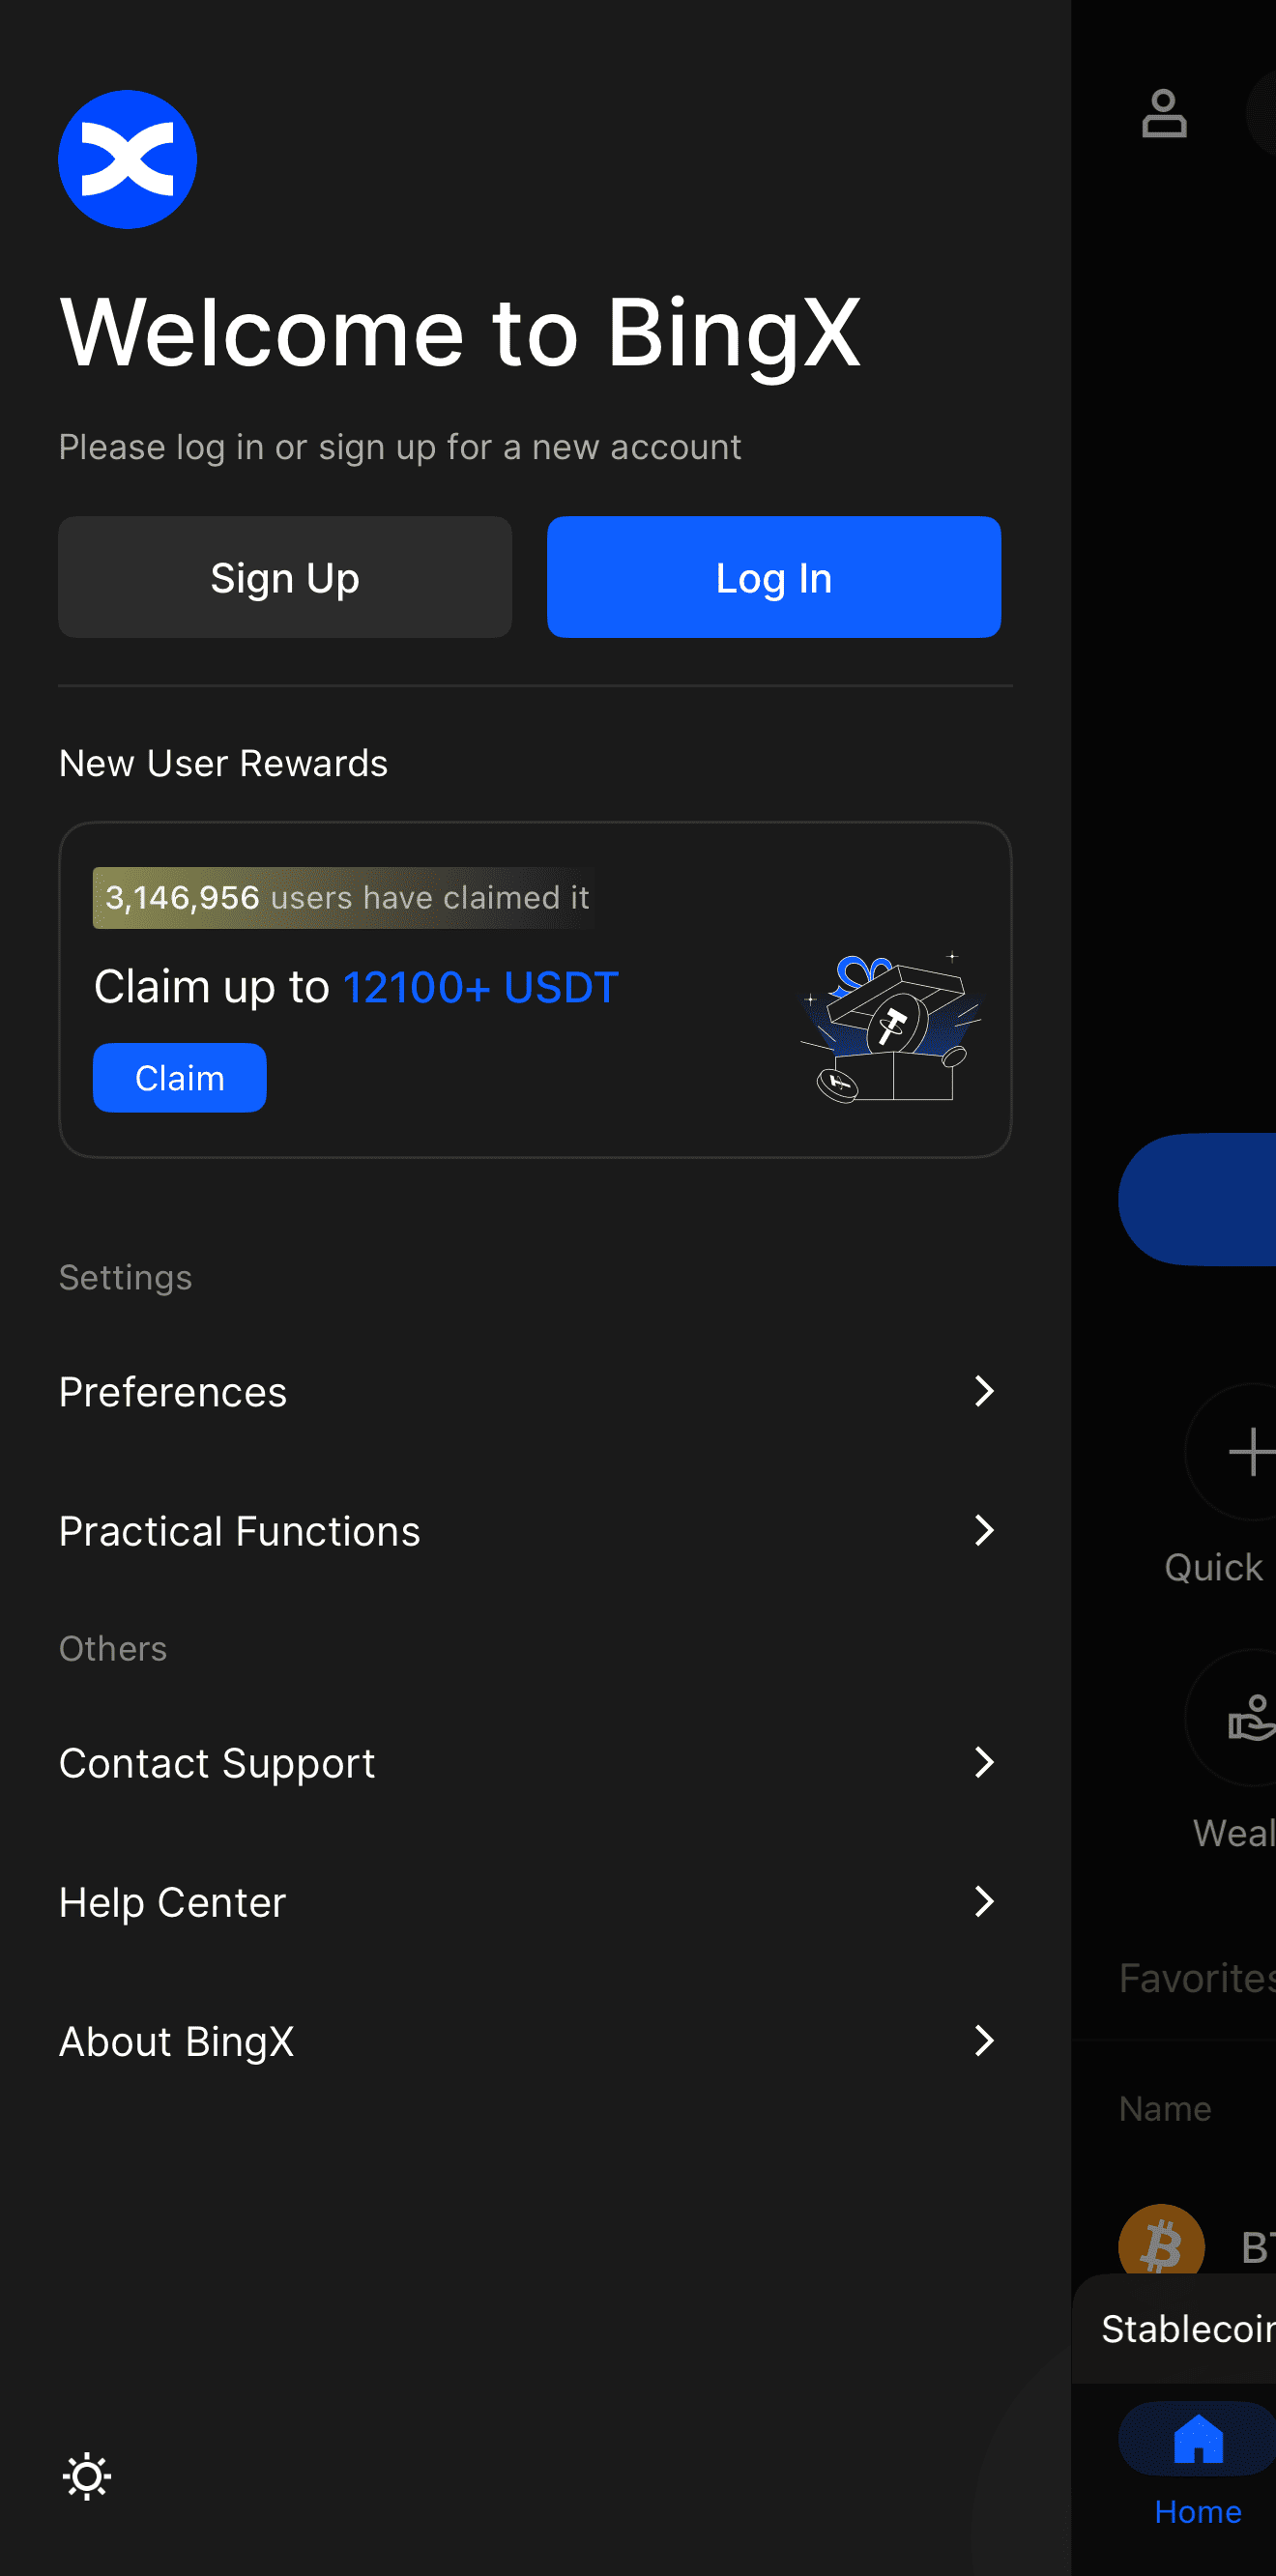1276x2576 pixels.
Task: Expand the Preferences chevron arrow
Action: point(984,1391)
